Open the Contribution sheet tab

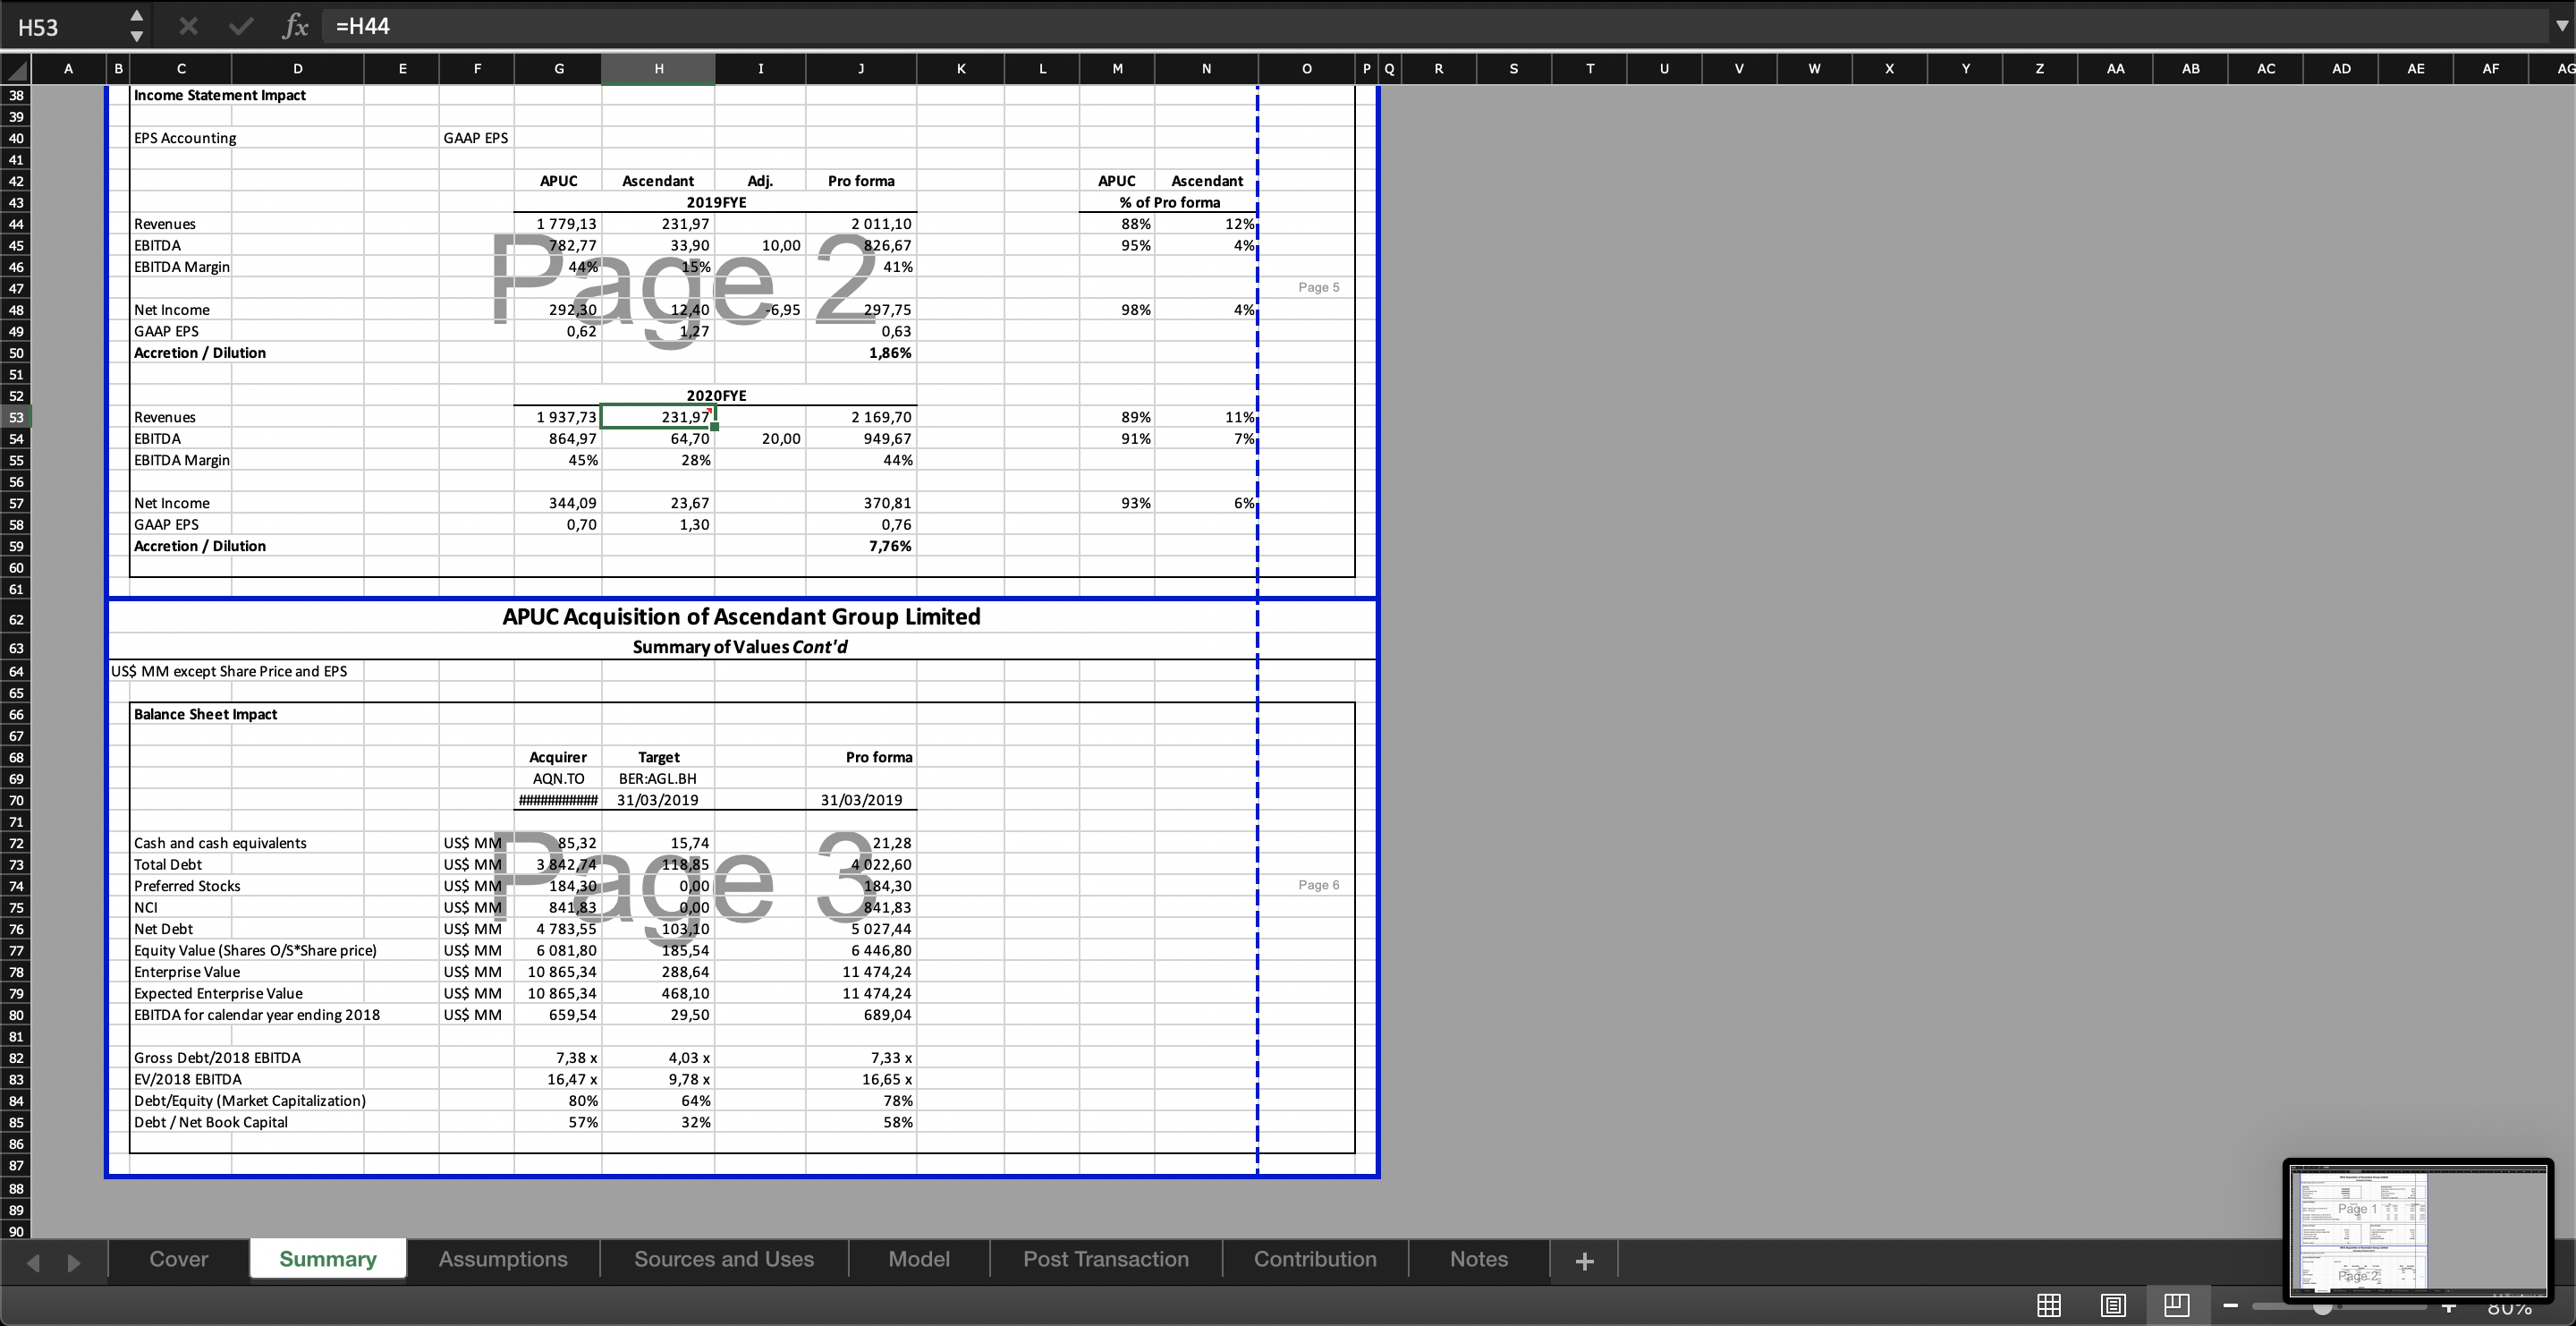[1315, 1259]
